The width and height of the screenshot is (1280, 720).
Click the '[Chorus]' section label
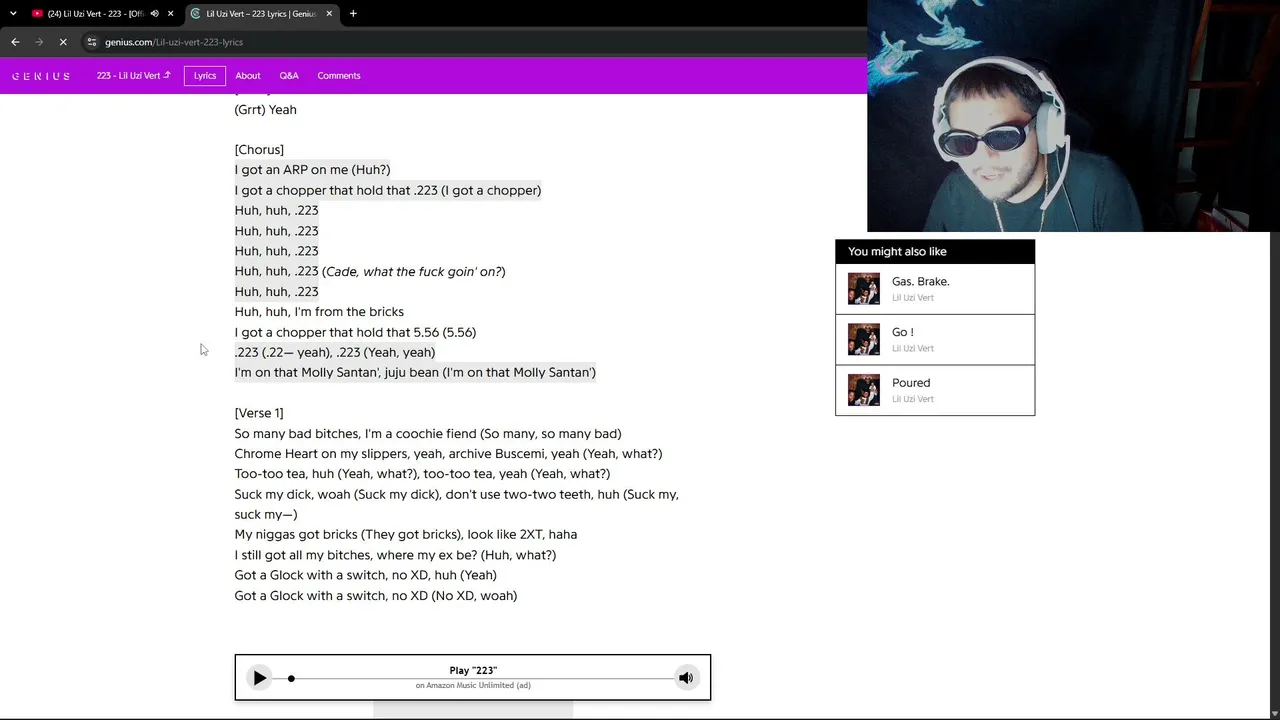click(259, 150)
